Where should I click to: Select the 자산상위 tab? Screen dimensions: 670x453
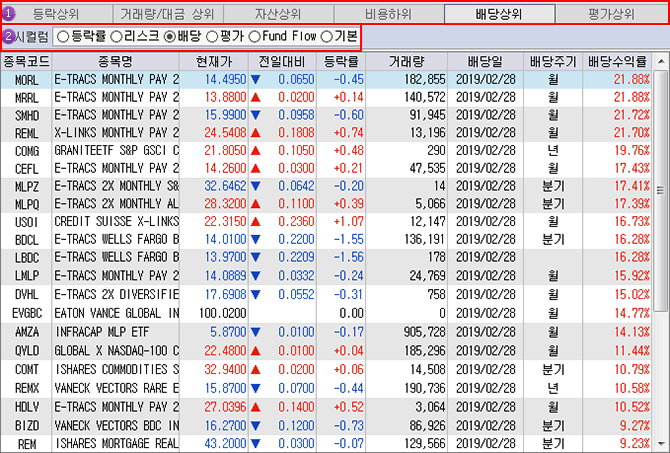point(278,14)
